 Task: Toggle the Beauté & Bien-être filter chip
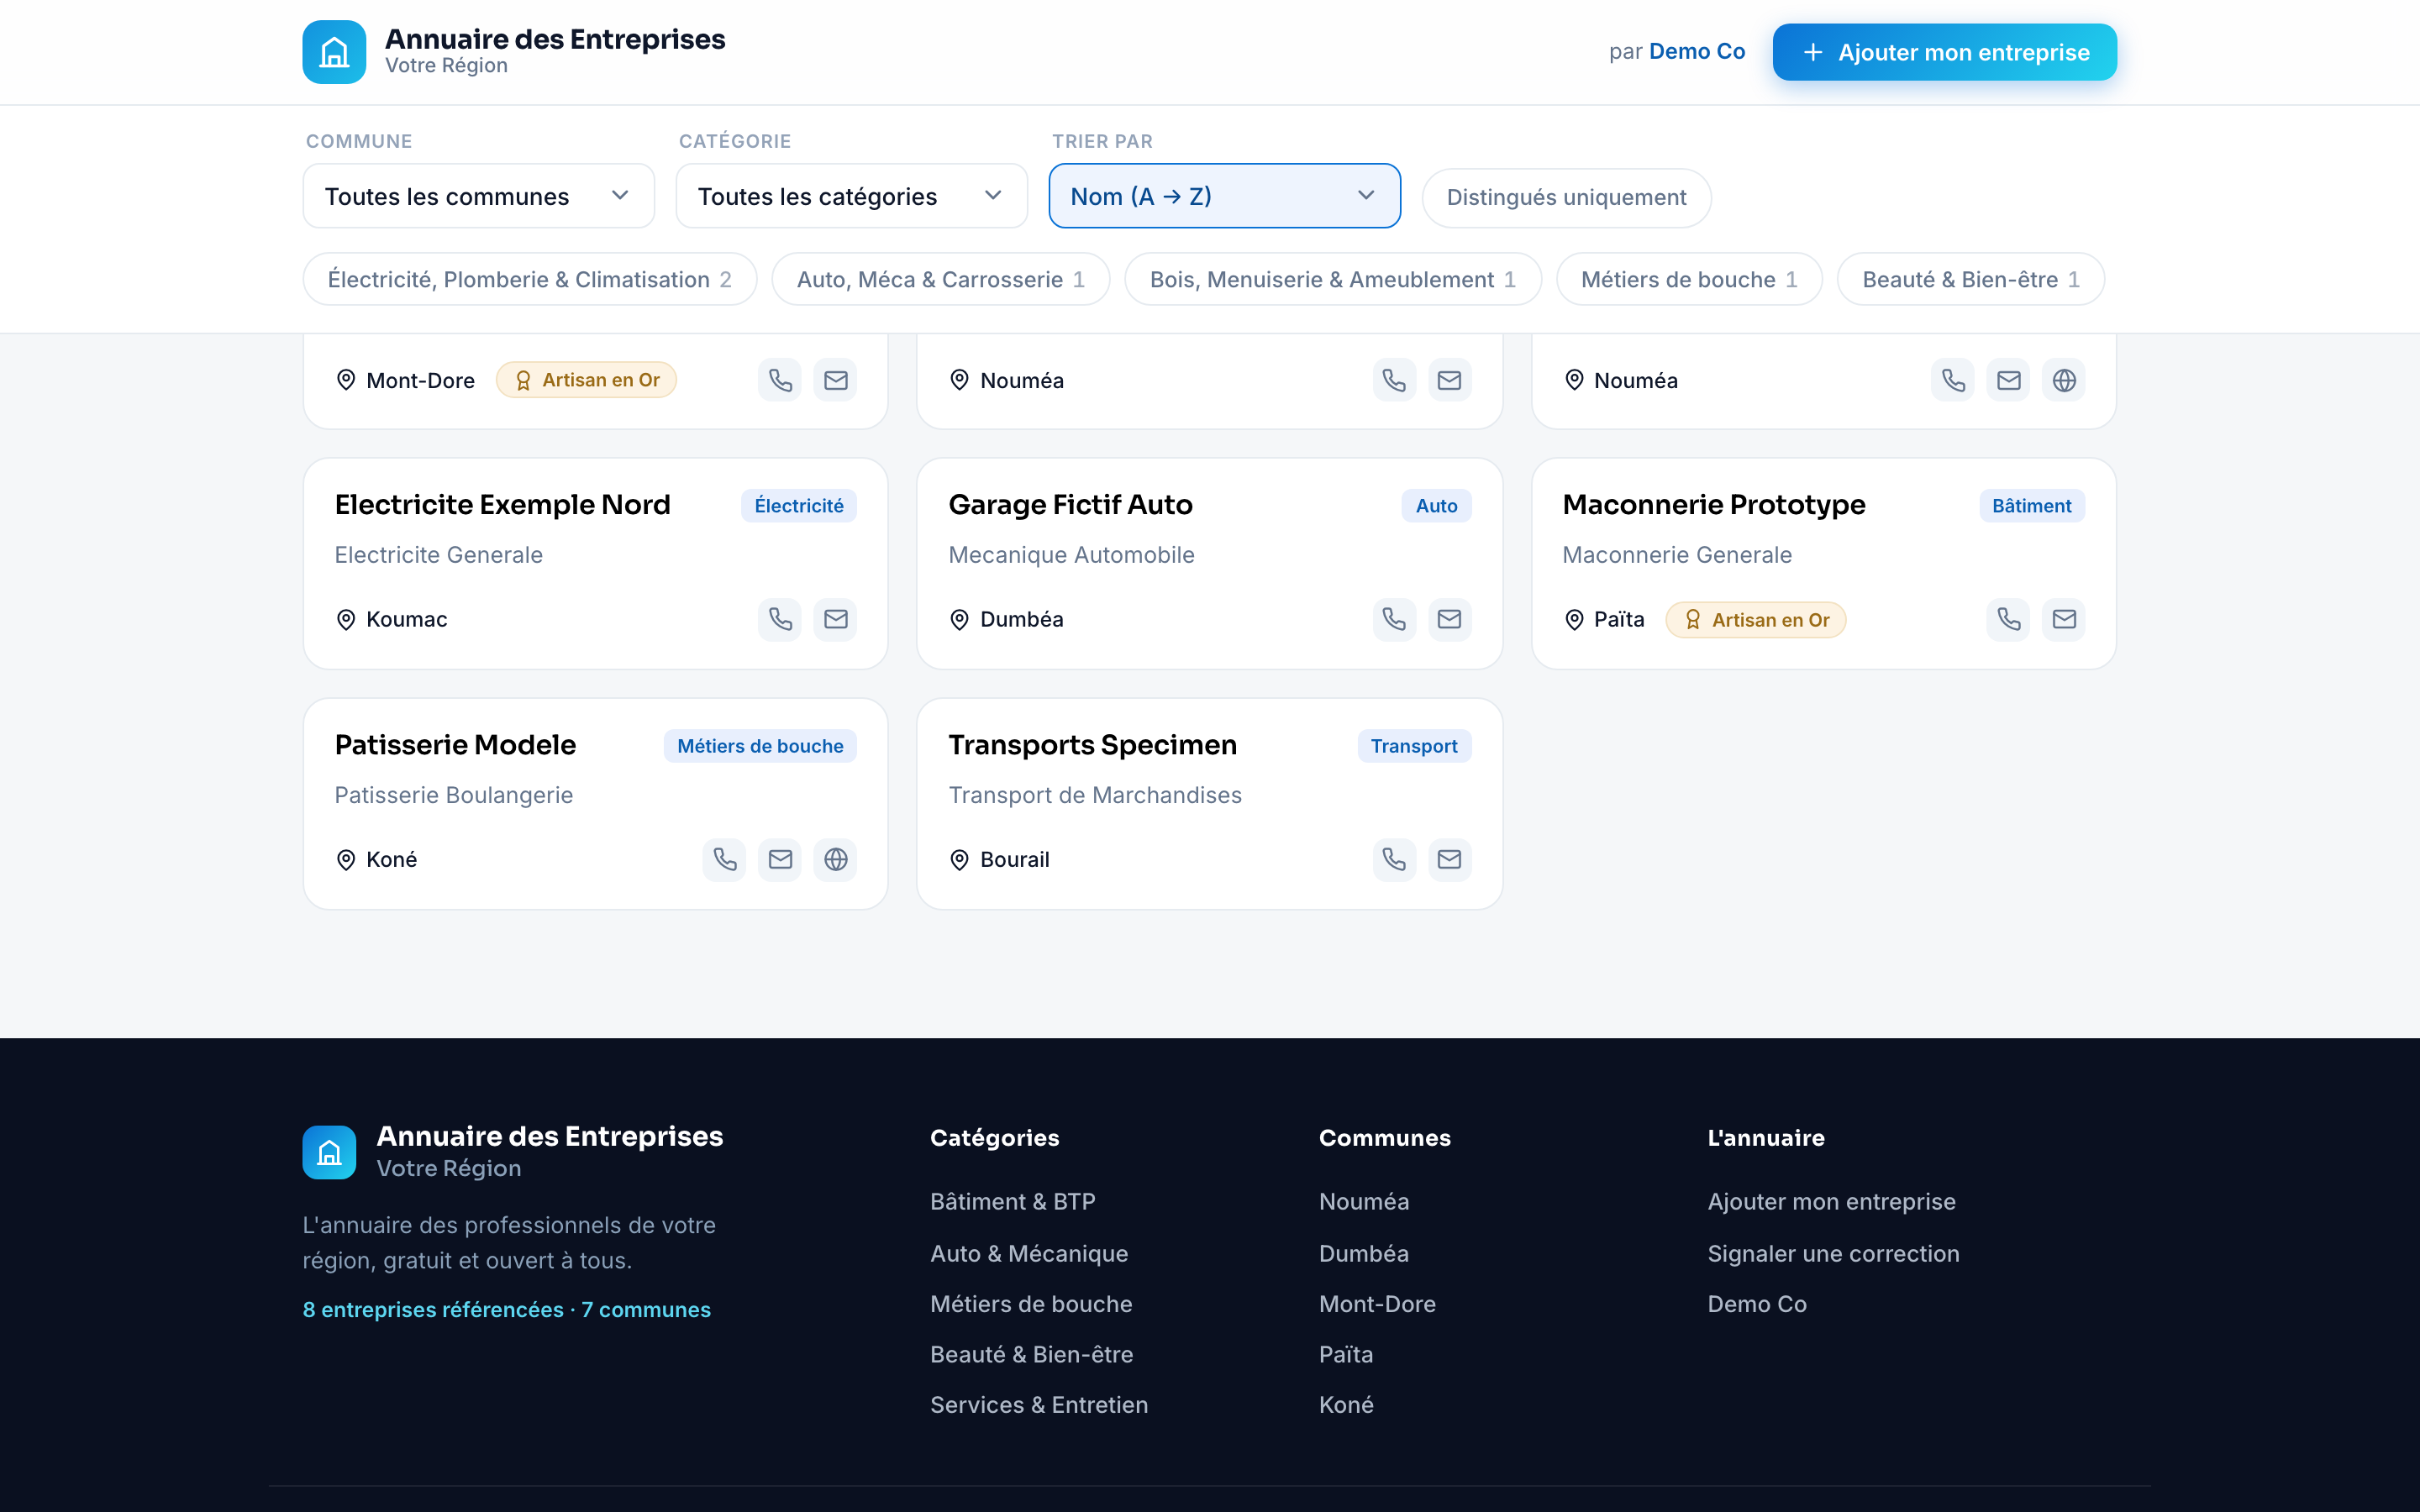pos(1970,279)
